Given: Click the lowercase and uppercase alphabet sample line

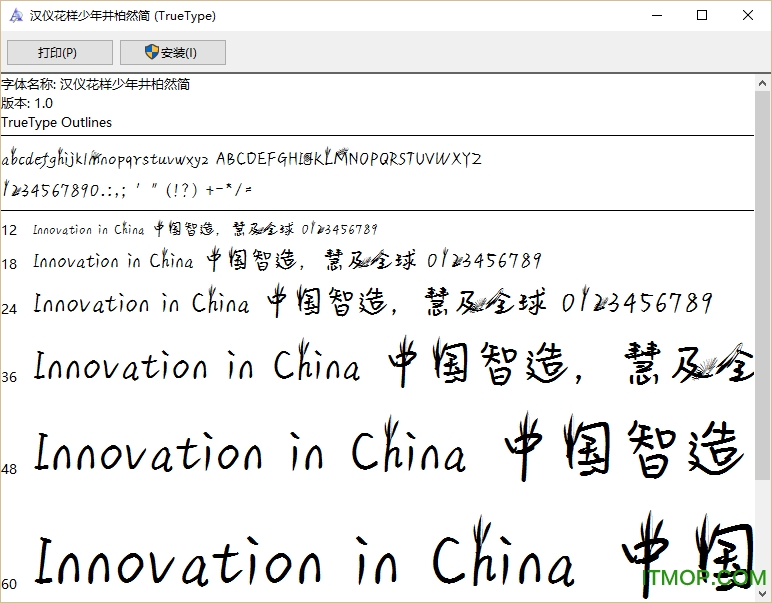Looking at the screenshot, I should pyautogui.click(x=242, y=157).
